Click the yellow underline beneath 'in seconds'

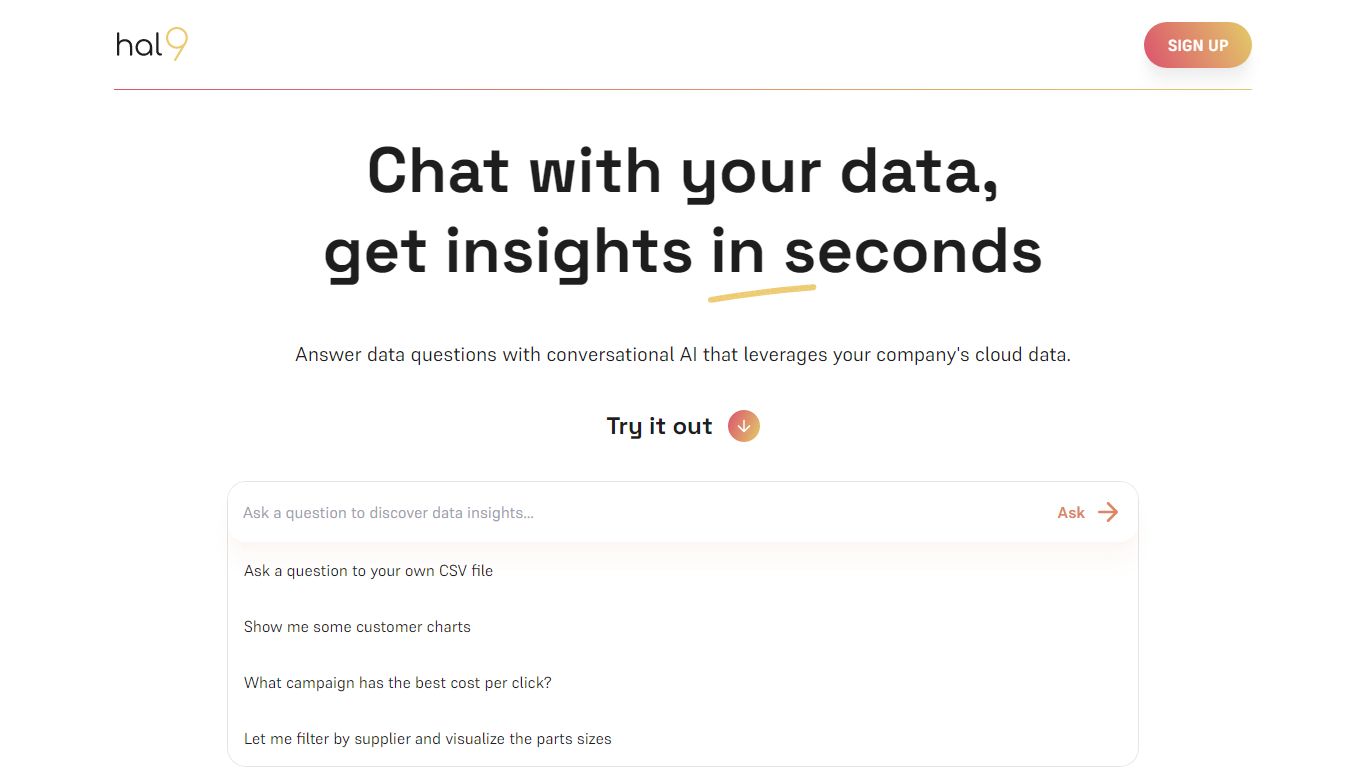coord(762,291)
